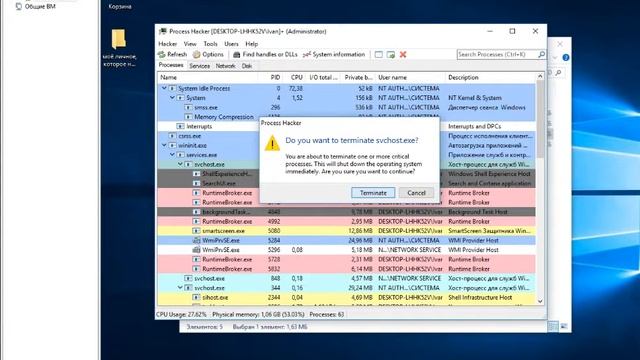Sort by I/O total column header
640x360 pixels.
[x=322, y=77]
